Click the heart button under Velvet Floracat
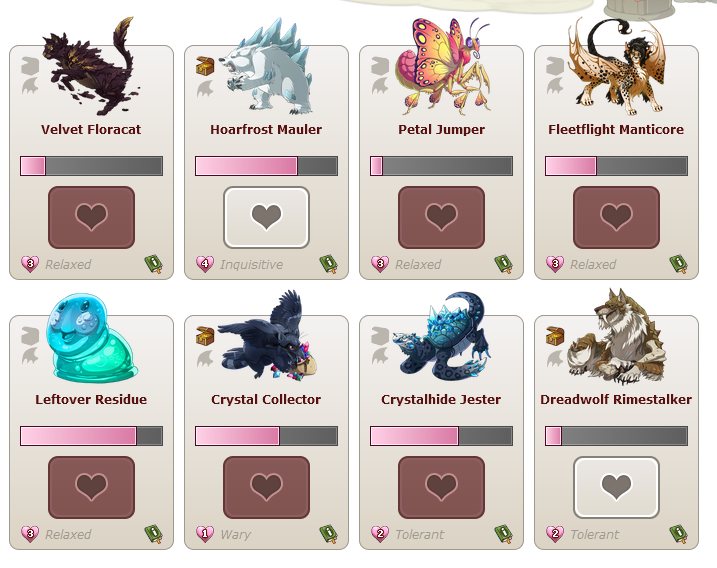 pos(91,217)
